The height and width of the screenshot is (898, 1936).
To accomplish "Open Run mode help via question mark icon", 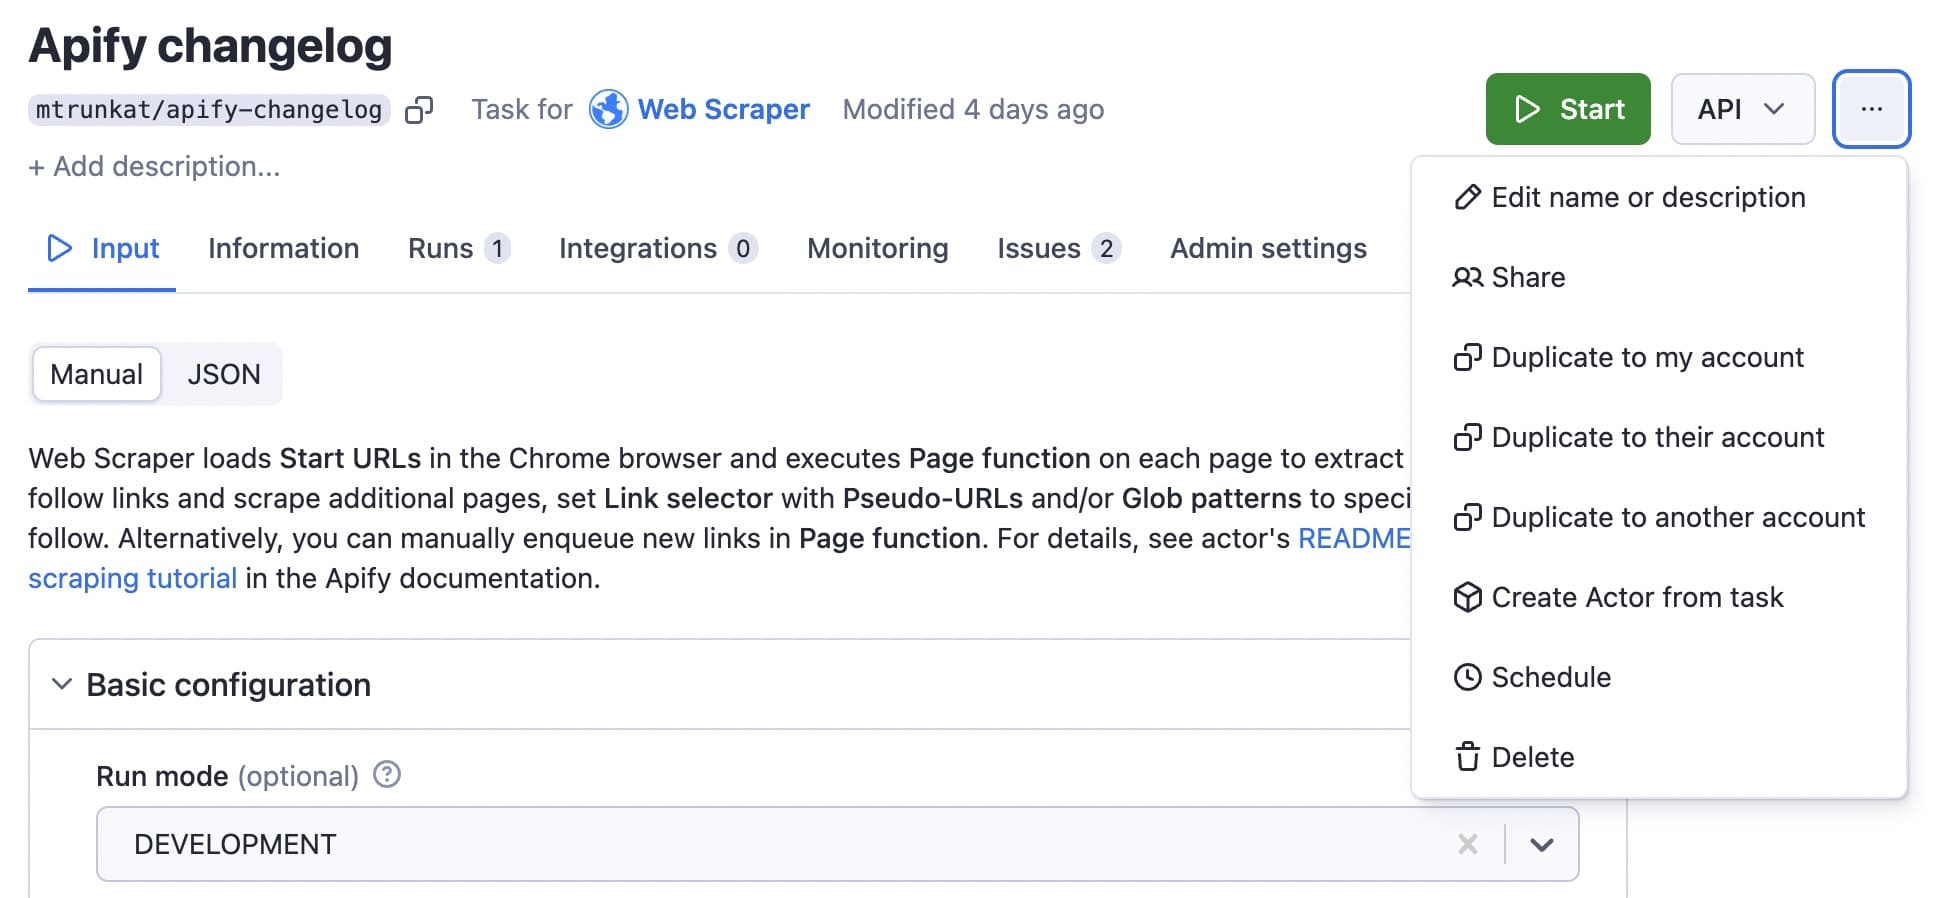I will tap(388, 774).
